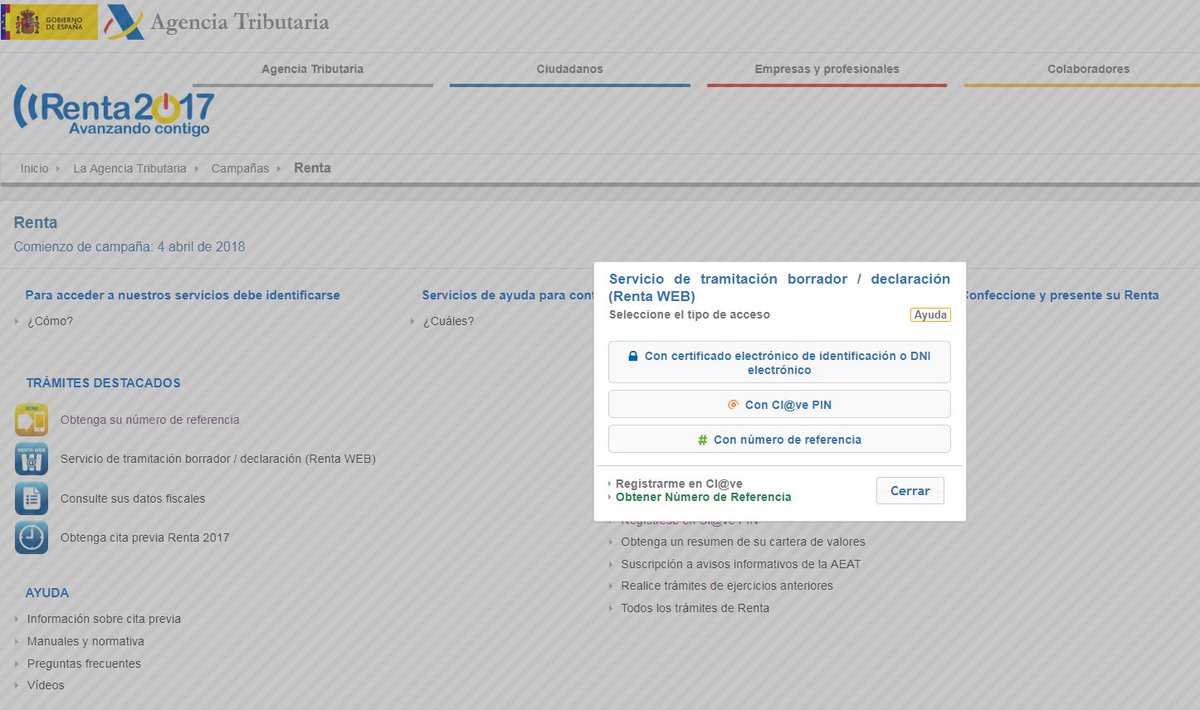Open 'Obtenga cita previa Renta 2017' link
The height and width of the screenshot is (710, 1200).
tap(145, 537)
